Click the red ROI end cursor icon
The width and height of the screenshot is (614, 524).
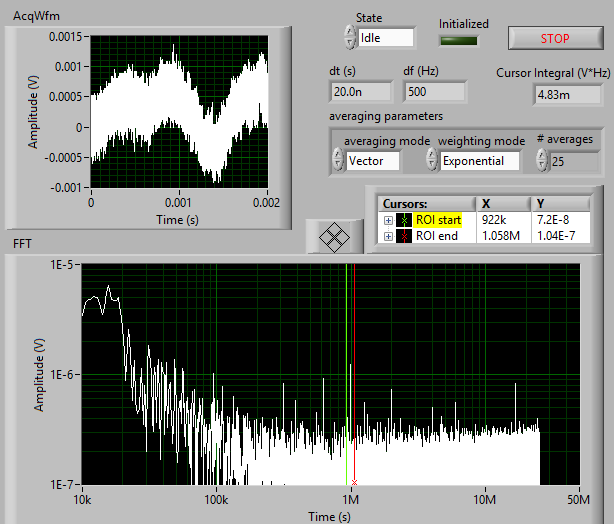click(404, 236)
